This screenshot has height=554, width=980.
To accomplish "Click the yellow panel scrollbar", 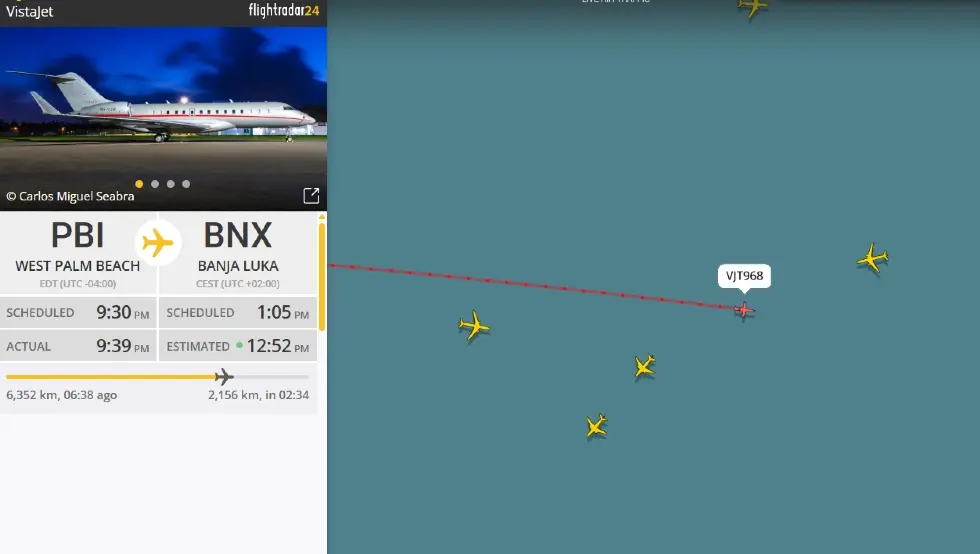I will click(x=322, y=273).
